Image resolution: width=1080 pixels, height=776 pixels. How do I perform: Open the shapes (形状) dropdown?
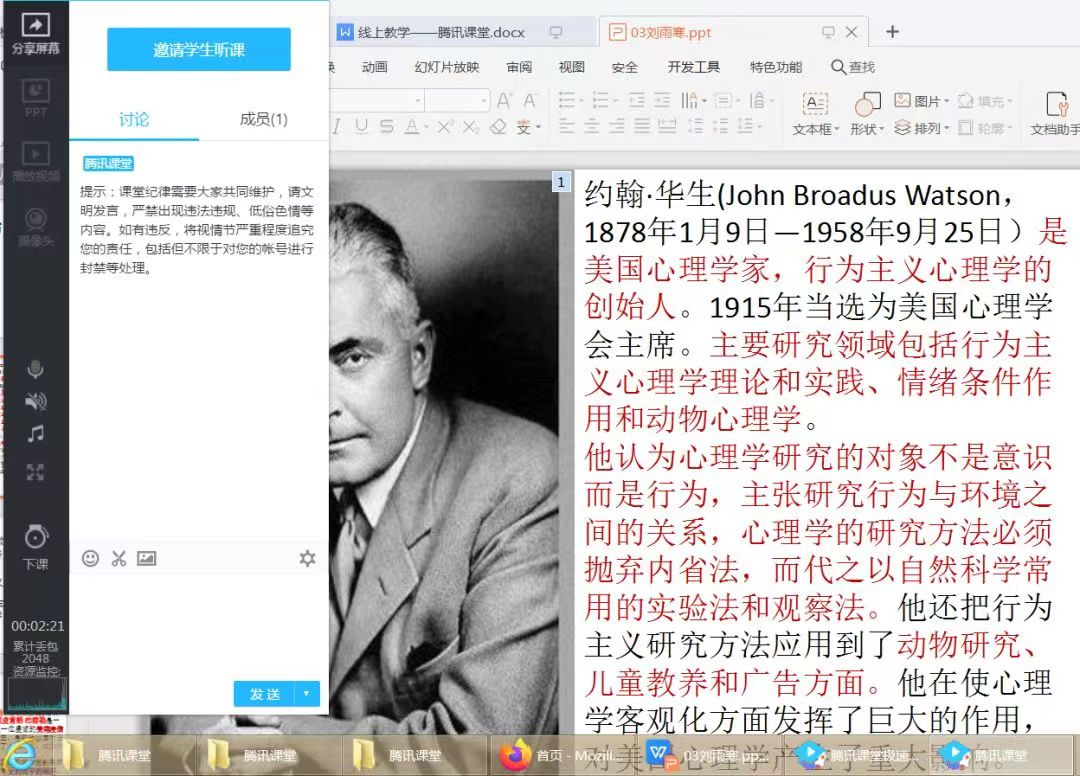point(867,129)
